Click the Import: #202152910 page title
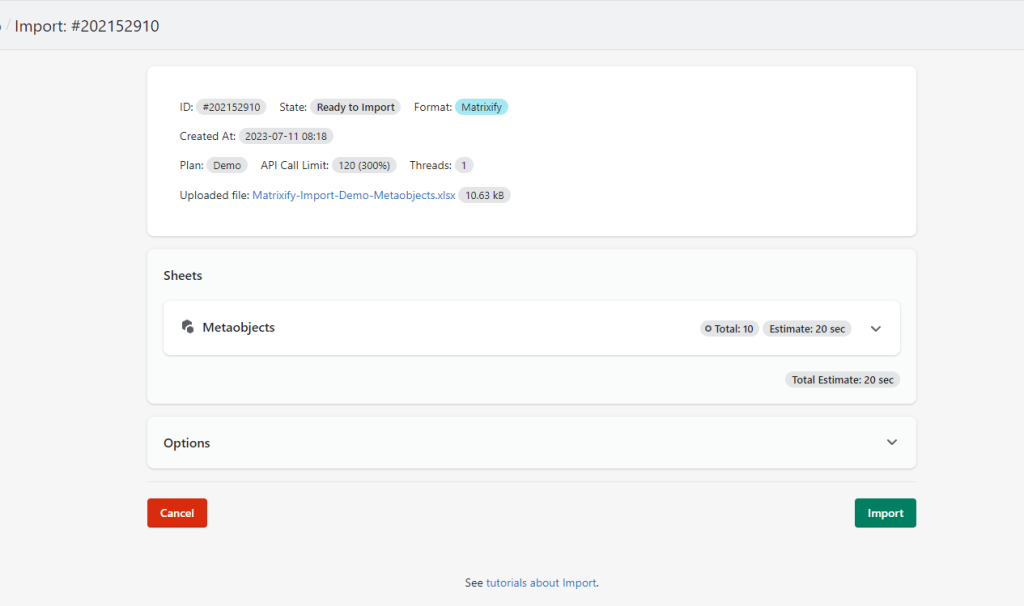The height and width of the screenshot is (606, 1024). (x=89, y=26)
